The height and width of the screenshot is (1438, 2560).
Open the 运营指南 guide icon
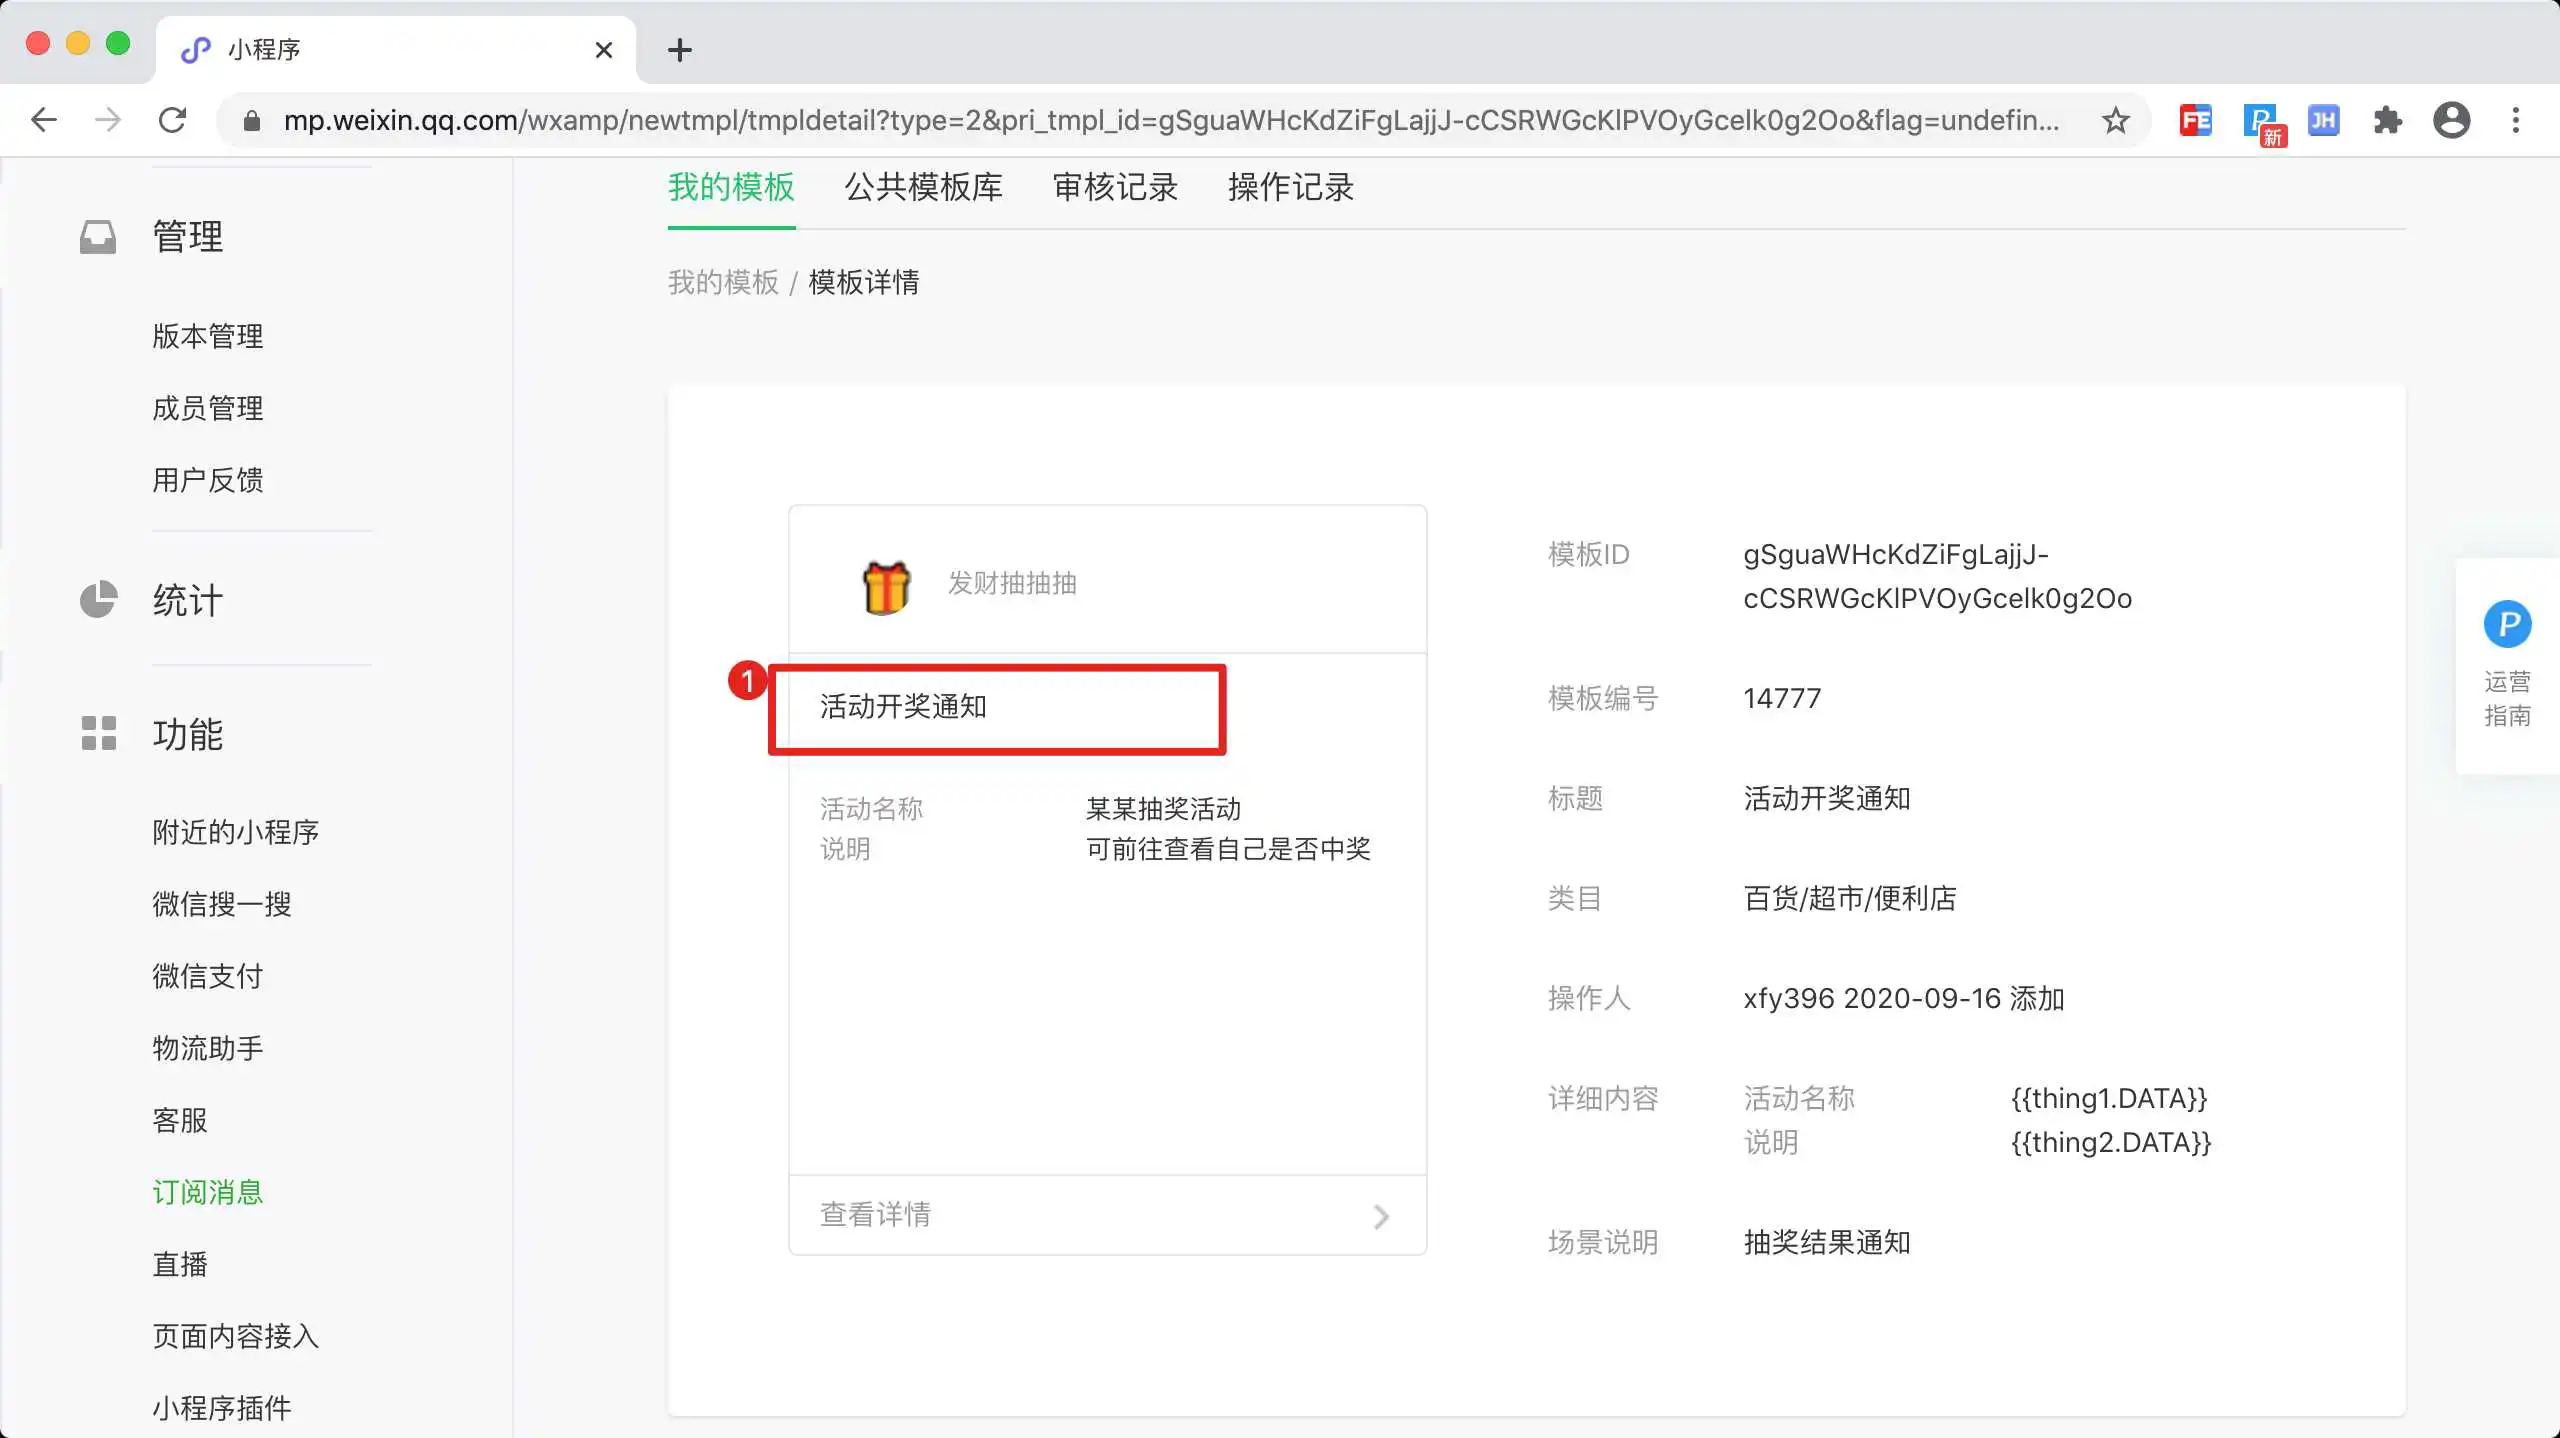point(2507,625)
